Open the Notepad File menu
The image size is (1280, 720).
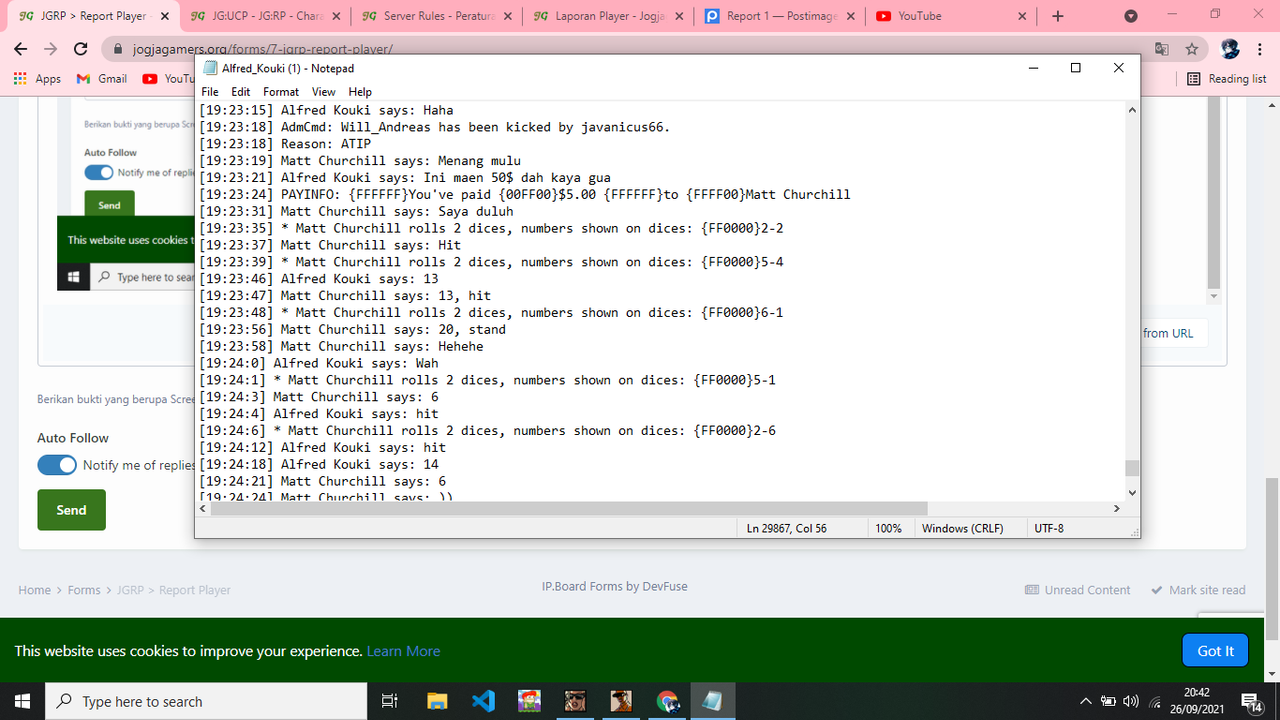209,91
